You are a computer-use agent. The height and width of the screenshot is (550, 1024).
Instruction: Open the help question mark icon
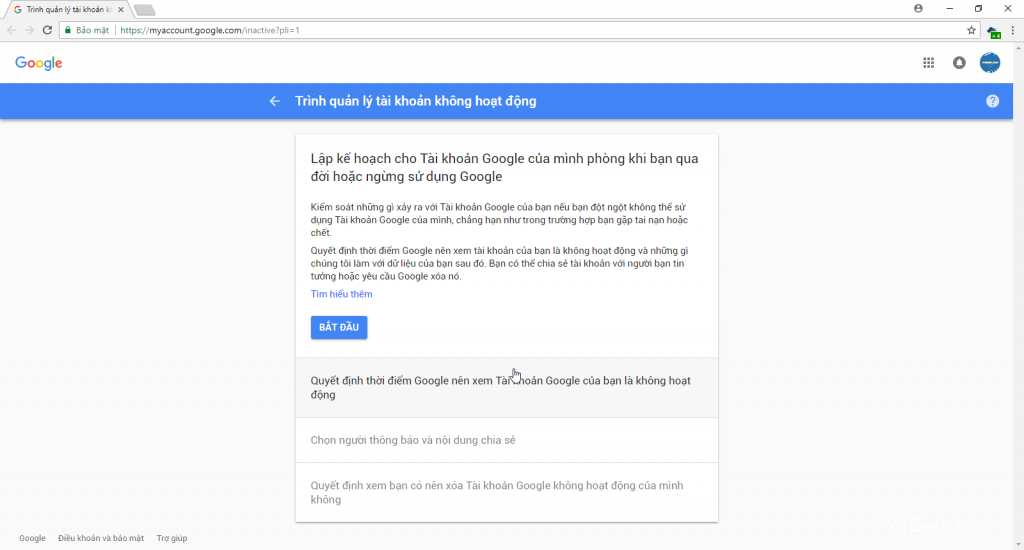point(992,101)
